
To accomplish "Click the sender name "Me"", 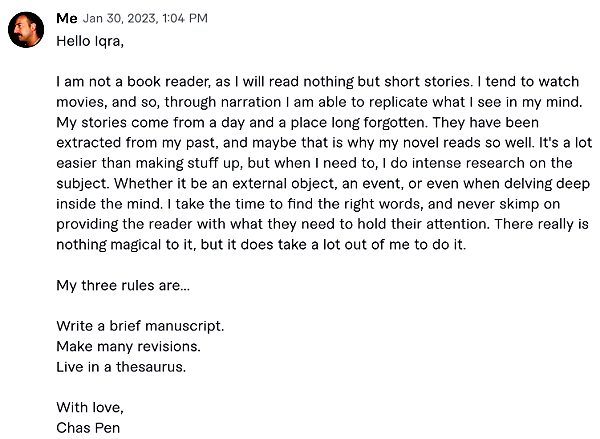I will pos(67,18).
